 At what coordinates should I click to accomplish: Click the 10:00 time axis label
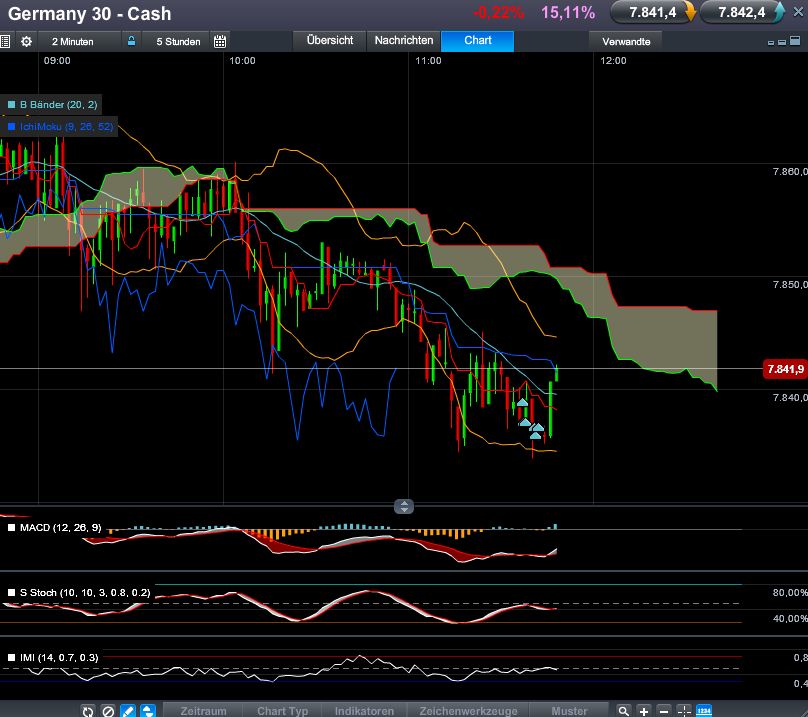point(242,60)
